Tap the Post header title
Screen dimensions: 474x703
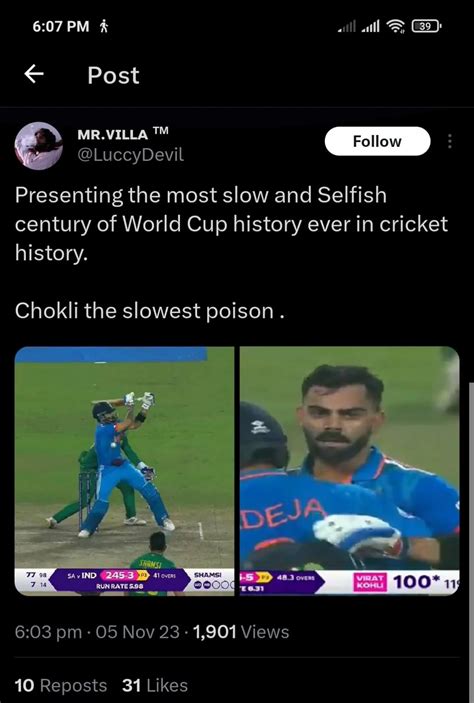coord(113,75)
